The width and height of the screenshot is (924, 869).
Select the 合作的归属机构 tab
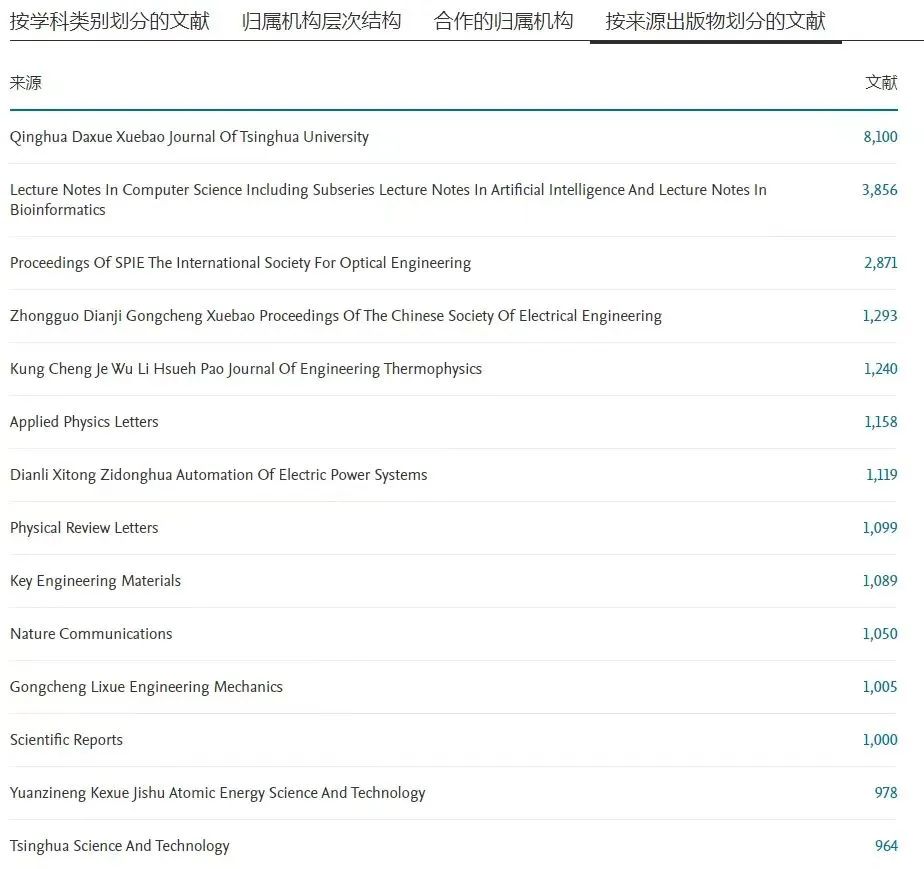[503, 21]
